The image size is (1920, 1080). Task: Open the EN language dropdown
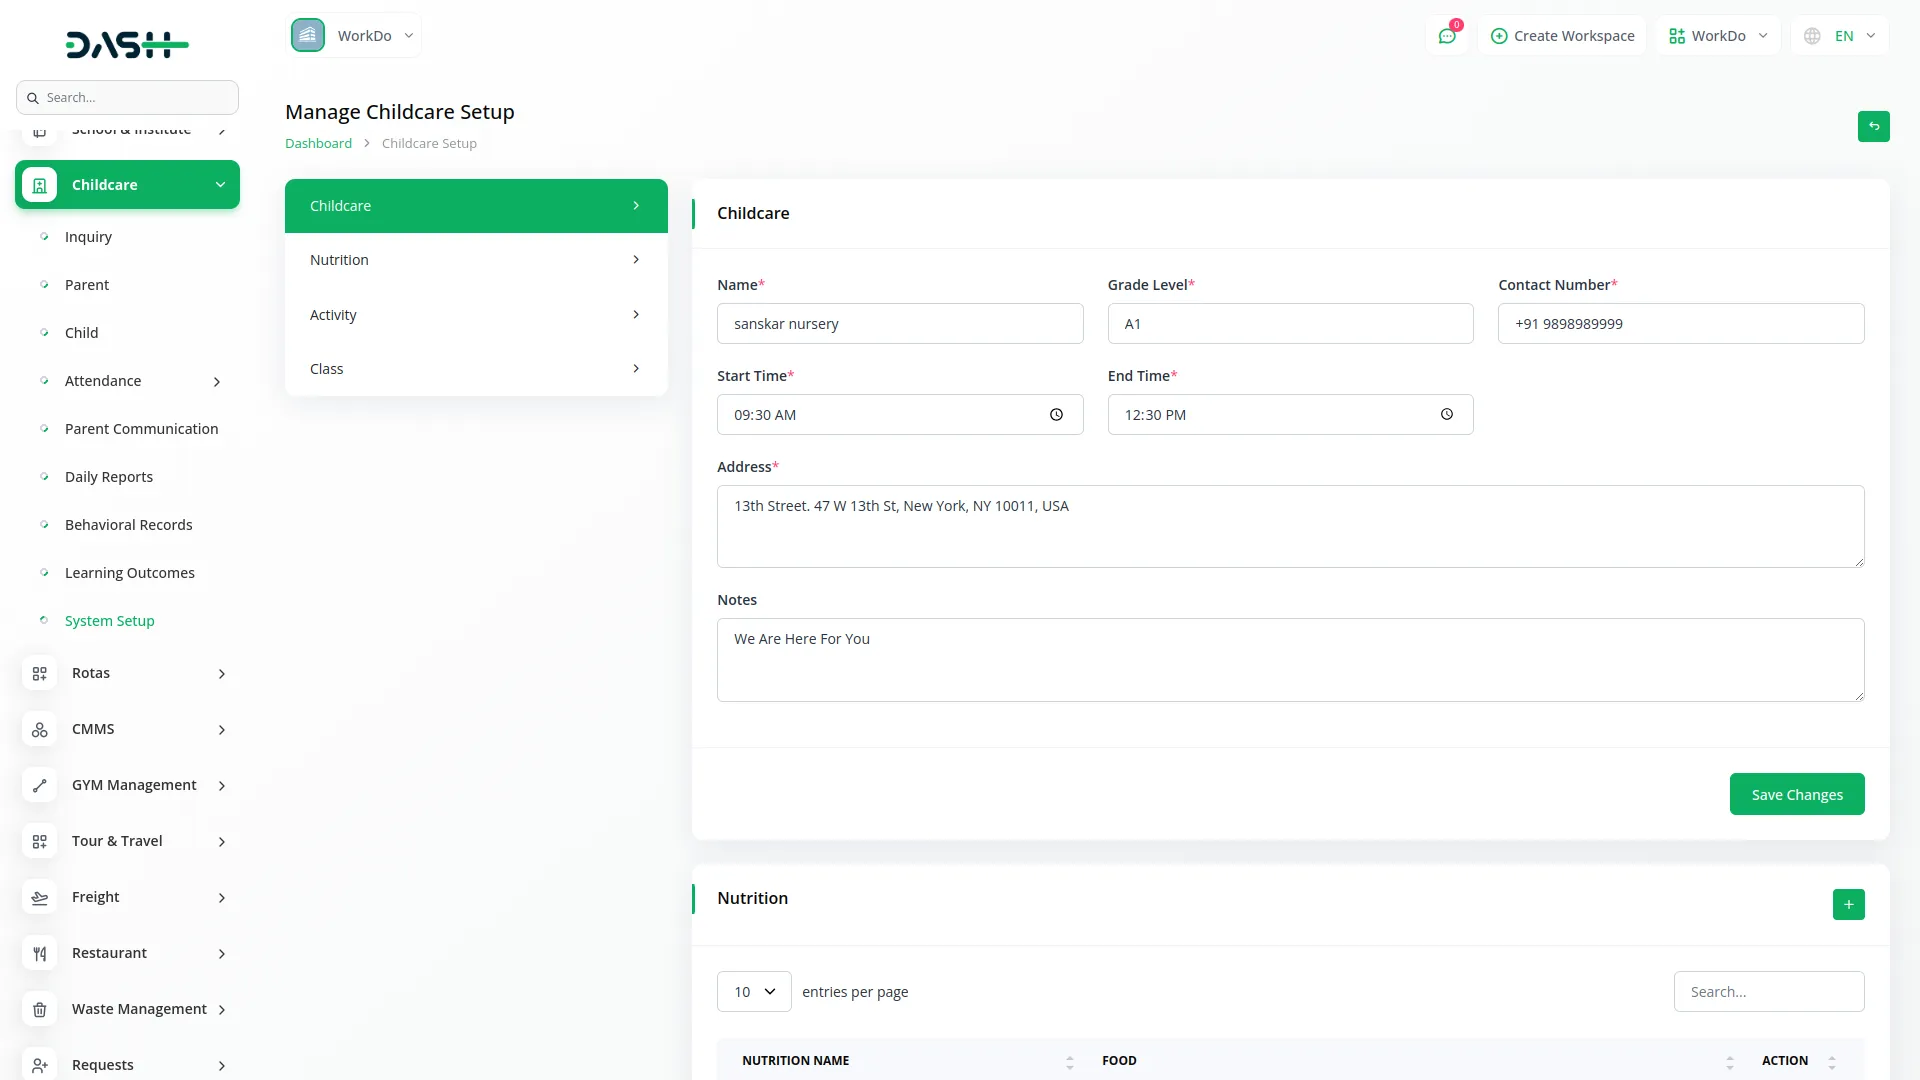1842,36
